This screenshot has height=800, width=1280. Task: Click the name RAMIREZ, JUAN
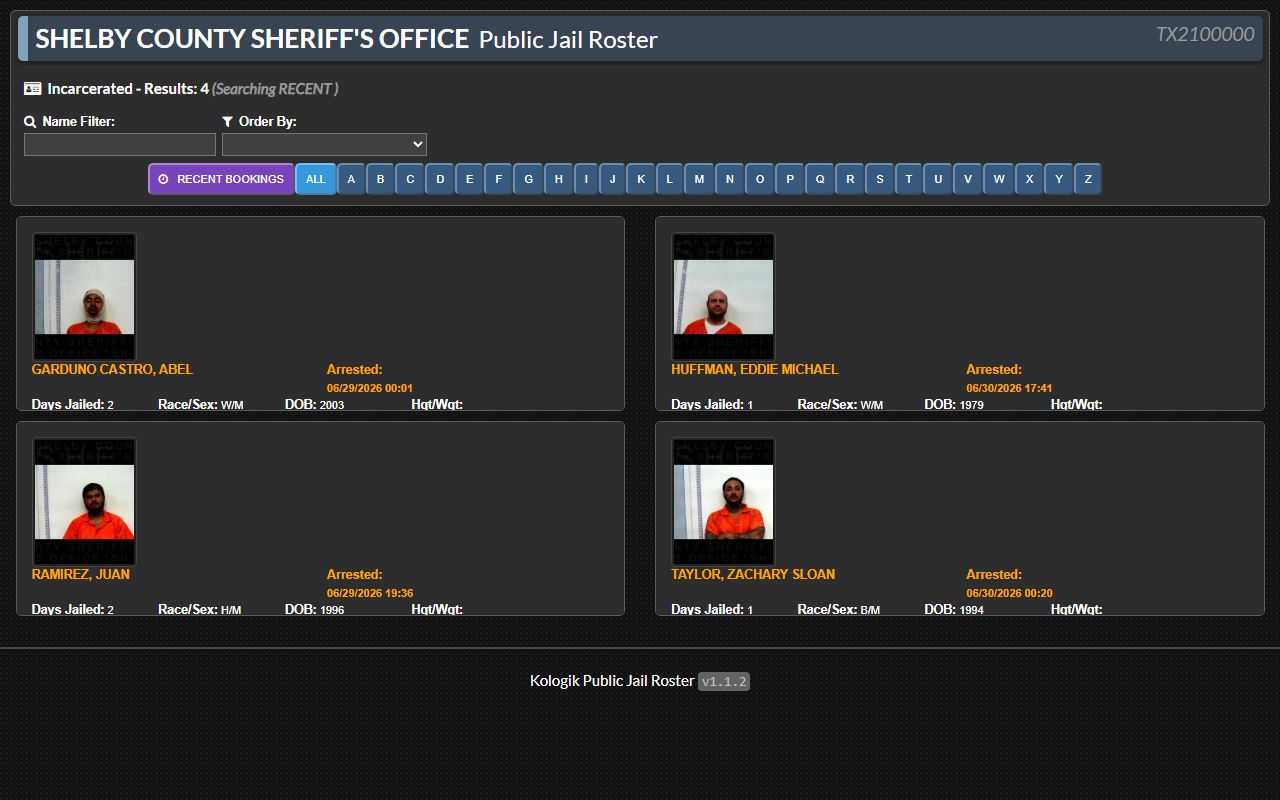81,574
